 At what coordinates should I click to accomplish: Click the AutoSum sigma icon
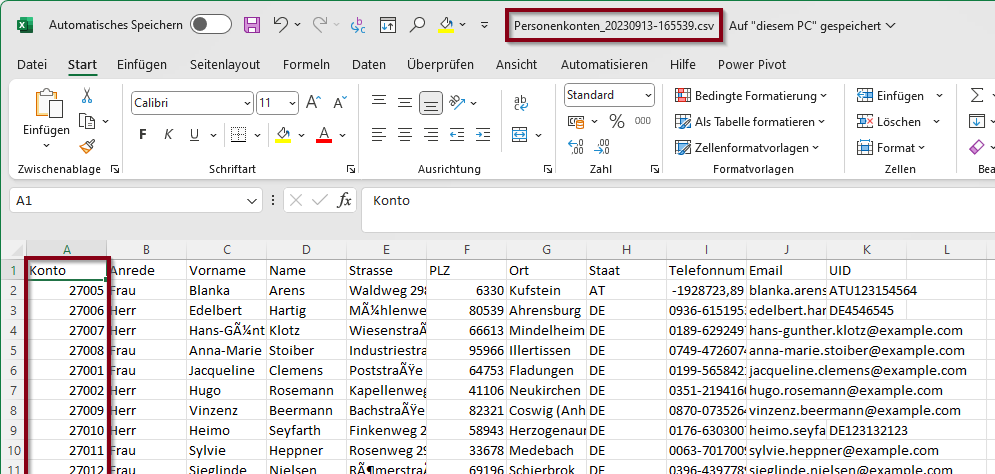click(977, 95)
